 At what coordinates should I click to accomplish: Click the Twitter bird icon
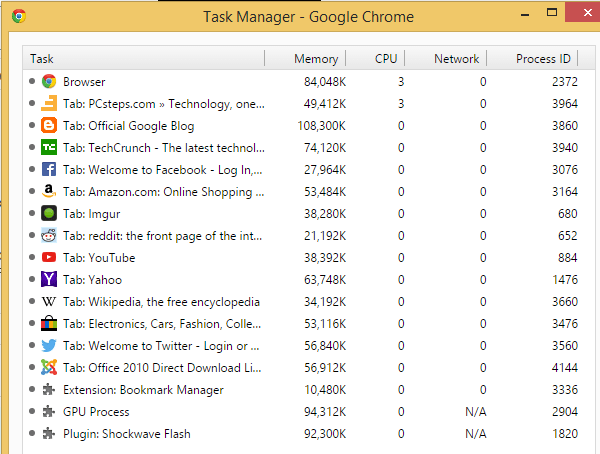coord(49,346)
